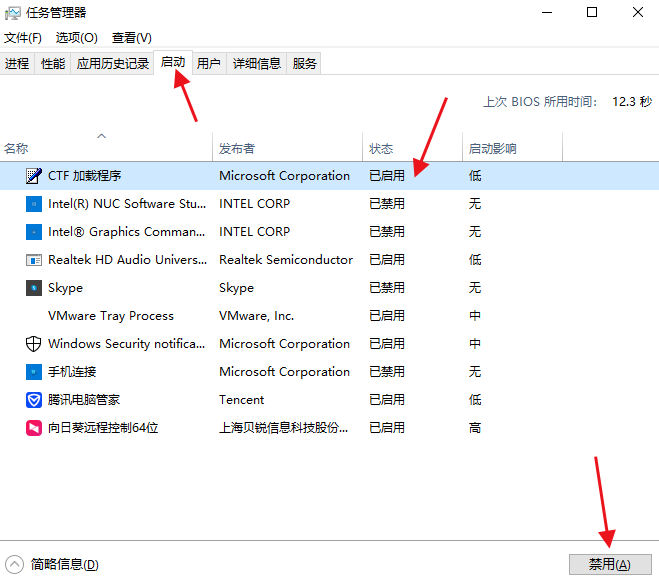This screenshot has height=583, width=659.
Task: Switch to the 服务 tab
Action: [305, 63]
